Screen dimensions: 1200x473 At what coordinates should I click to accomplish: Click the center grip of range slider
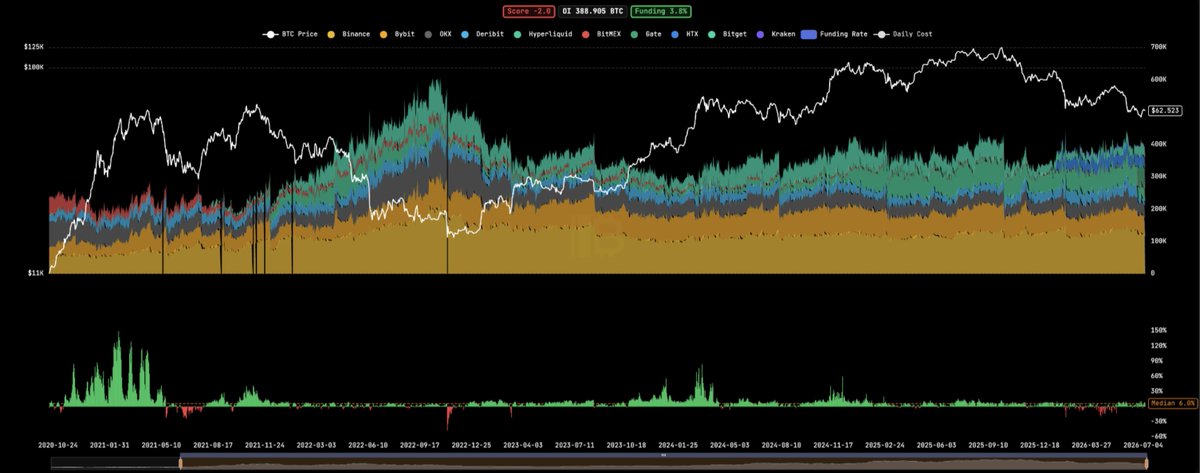tap(663, 456)
